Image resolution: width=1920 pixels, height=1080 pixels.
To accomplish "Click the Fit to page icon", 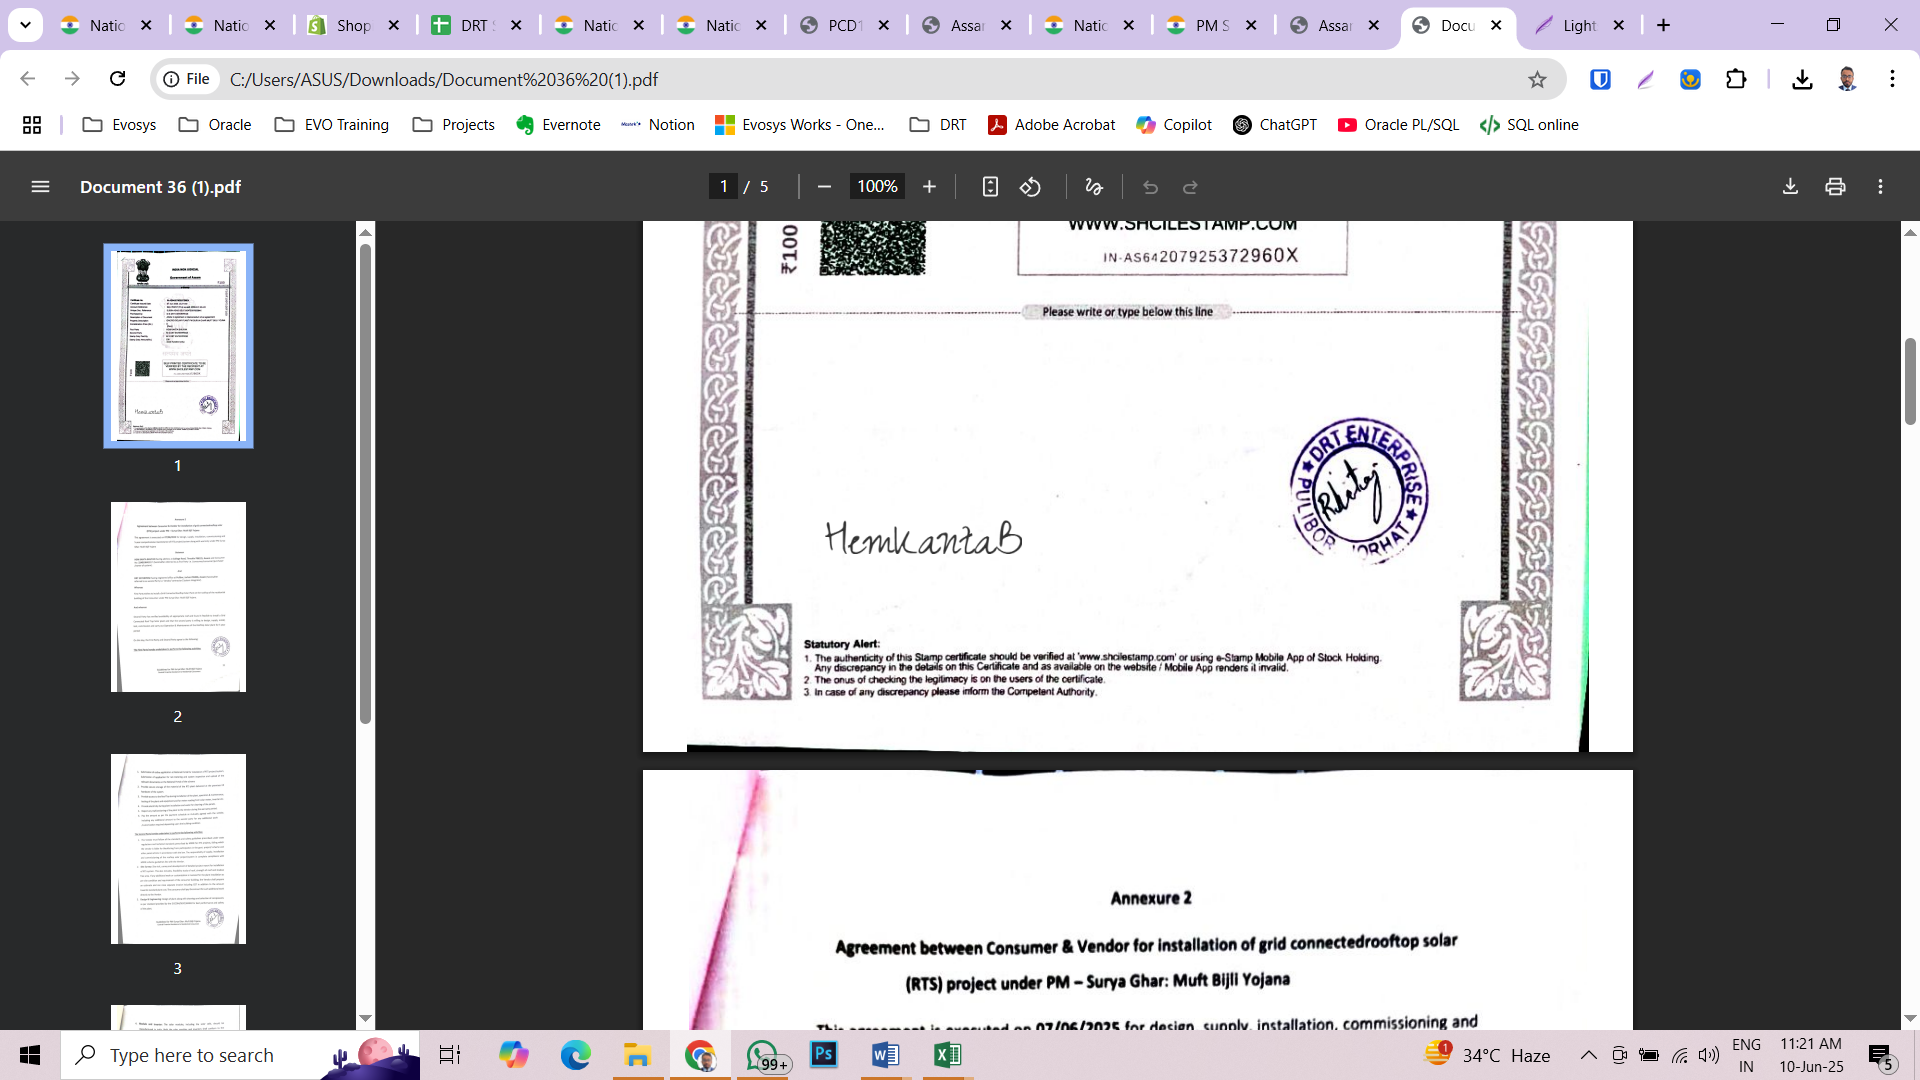I will click(x=990, y=187).
